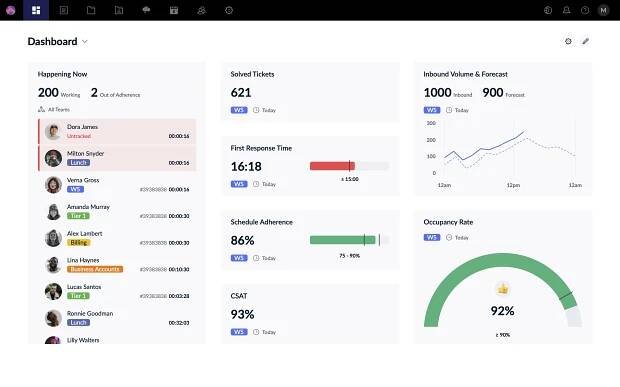Click Tier 1 tag under Amanda Murray
Image resolution: width=620 pixels, height=387 pixels.
point(78,216)
